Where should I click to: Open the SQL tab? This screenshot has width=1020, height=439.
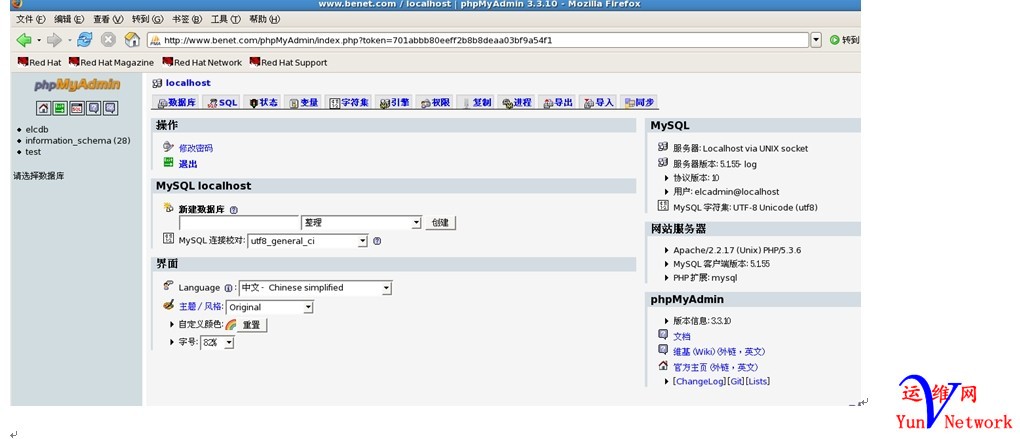tap(222, 103)
